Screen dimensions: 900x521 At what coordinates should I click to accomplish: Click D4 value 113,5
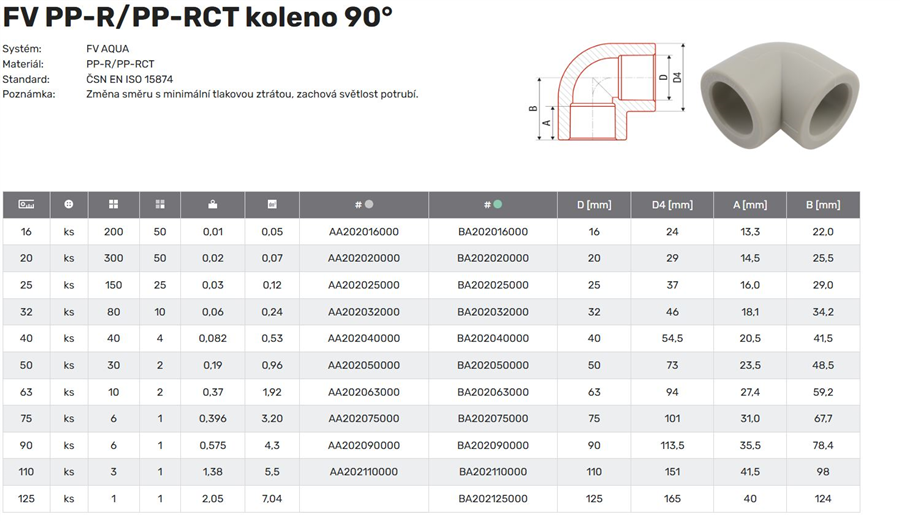pos(672,445)
